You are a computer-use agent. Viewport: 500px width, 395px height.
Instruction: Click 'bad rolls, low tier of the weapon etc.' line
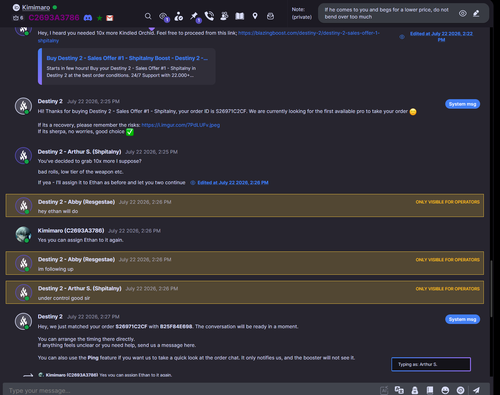point(80,172)
